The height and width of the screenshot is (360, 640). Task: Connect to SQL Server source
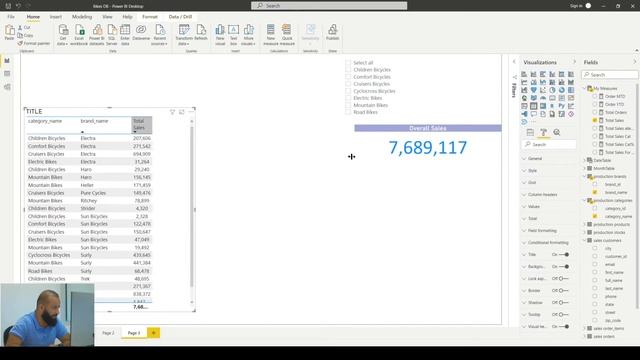[112, 35]
